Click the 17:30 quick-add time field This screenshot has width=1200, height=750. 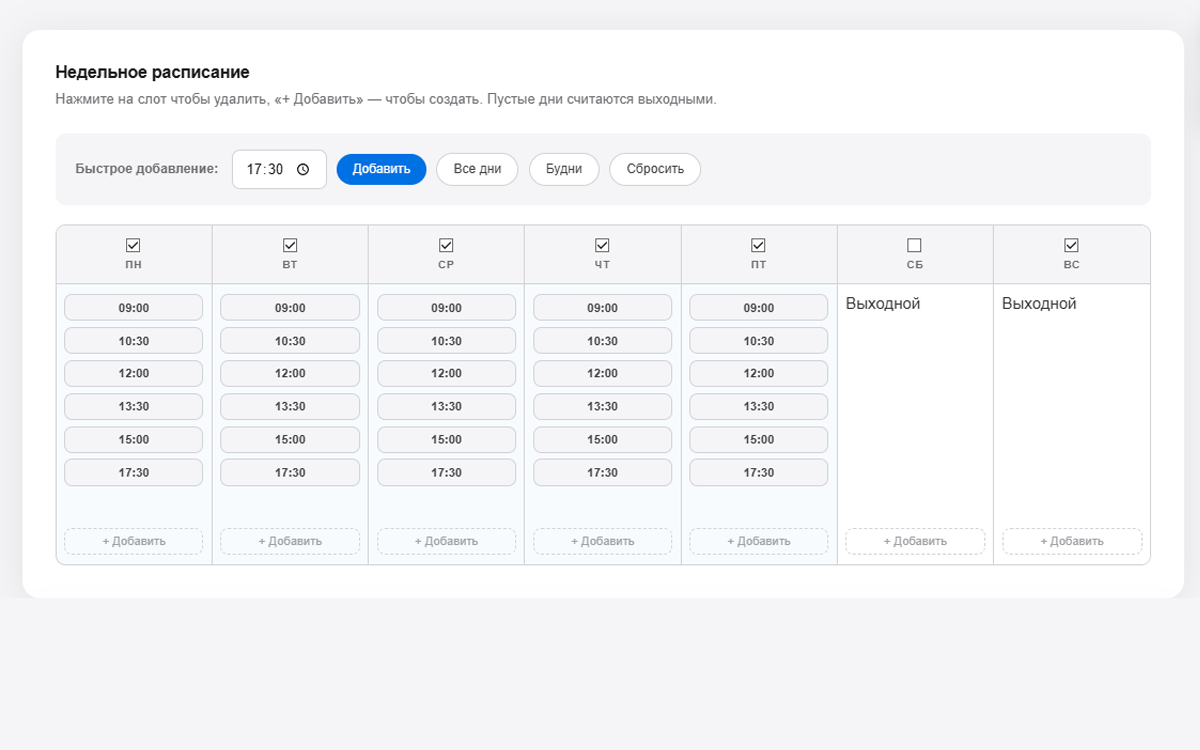coord(266,170)
